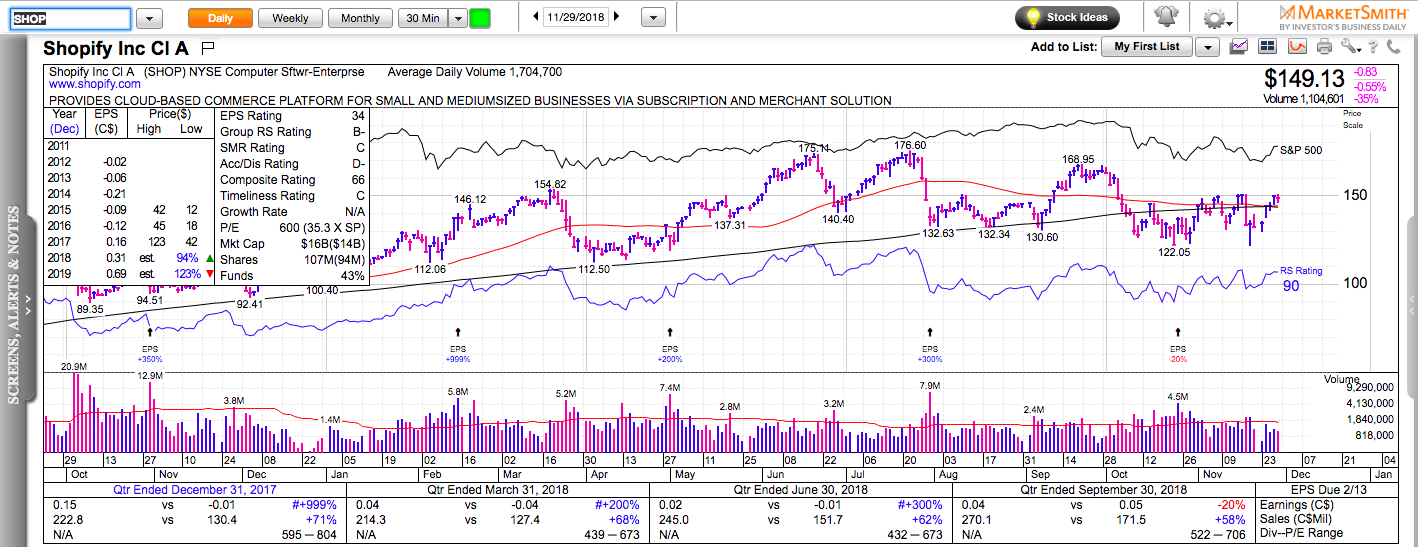
Task: Click the 20.9M volume peak label
Action: click(76, 368)
